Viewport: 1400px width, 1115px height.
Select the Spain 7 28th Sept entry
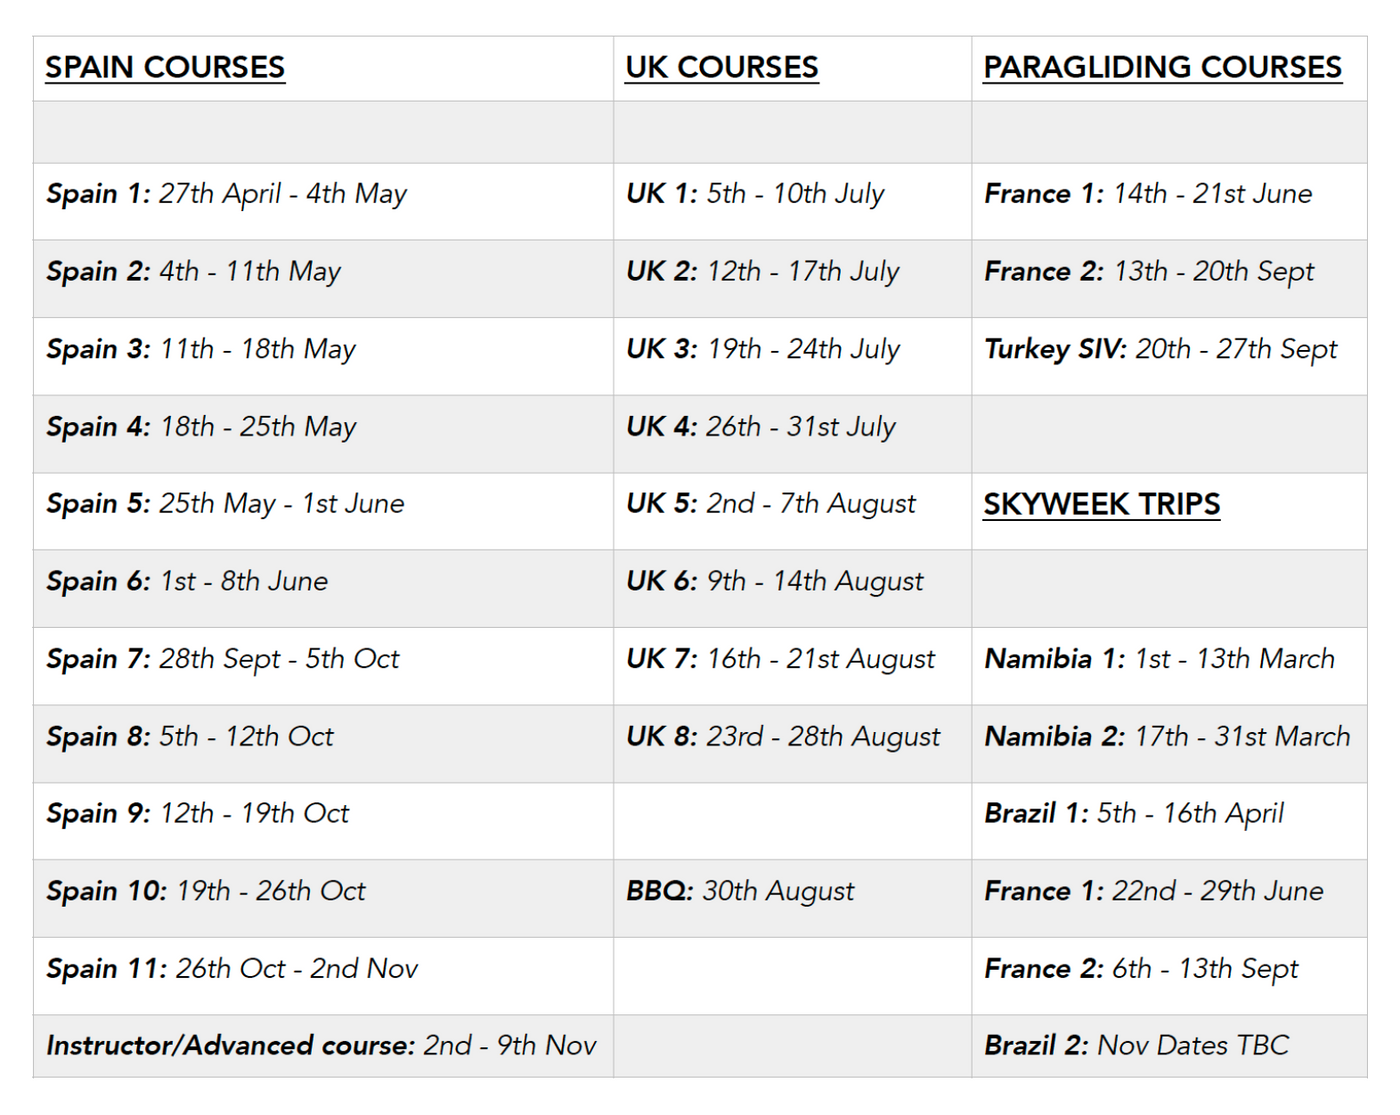point(223,659)
